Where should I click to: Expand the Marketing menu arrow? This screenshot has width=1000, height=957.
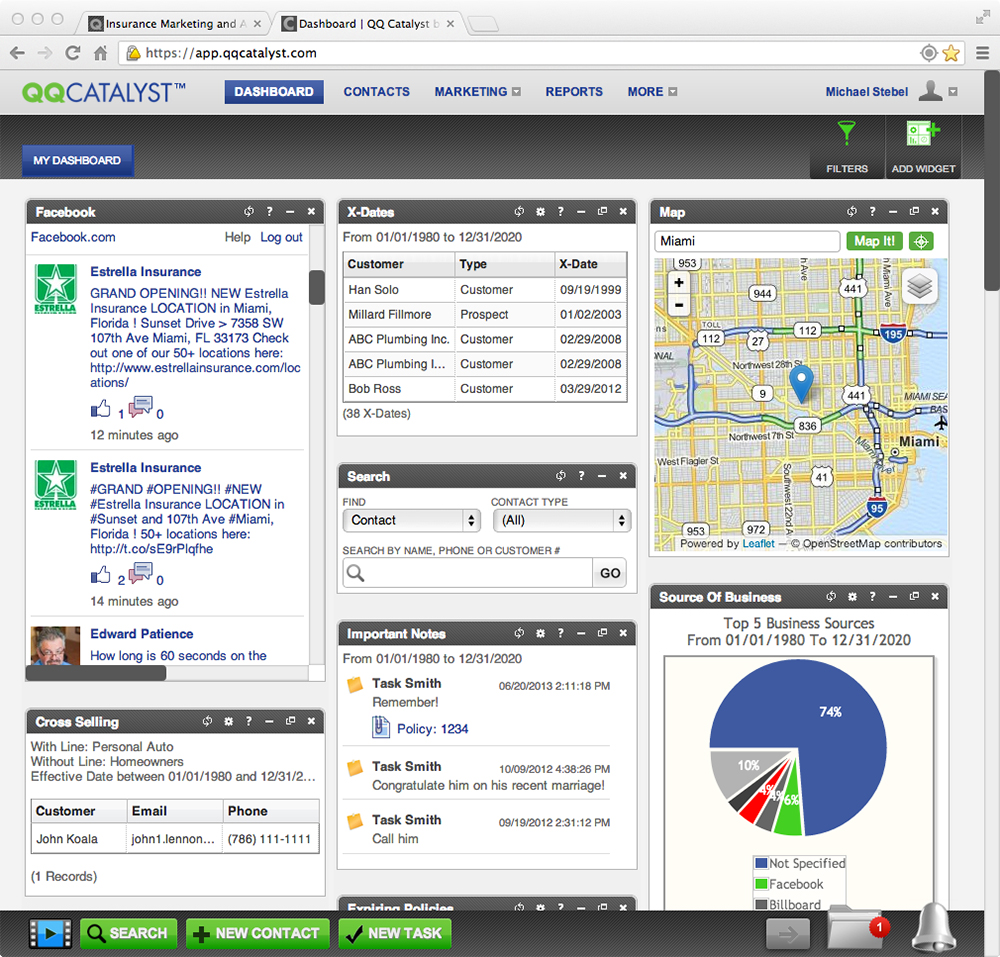click(517, 92)
